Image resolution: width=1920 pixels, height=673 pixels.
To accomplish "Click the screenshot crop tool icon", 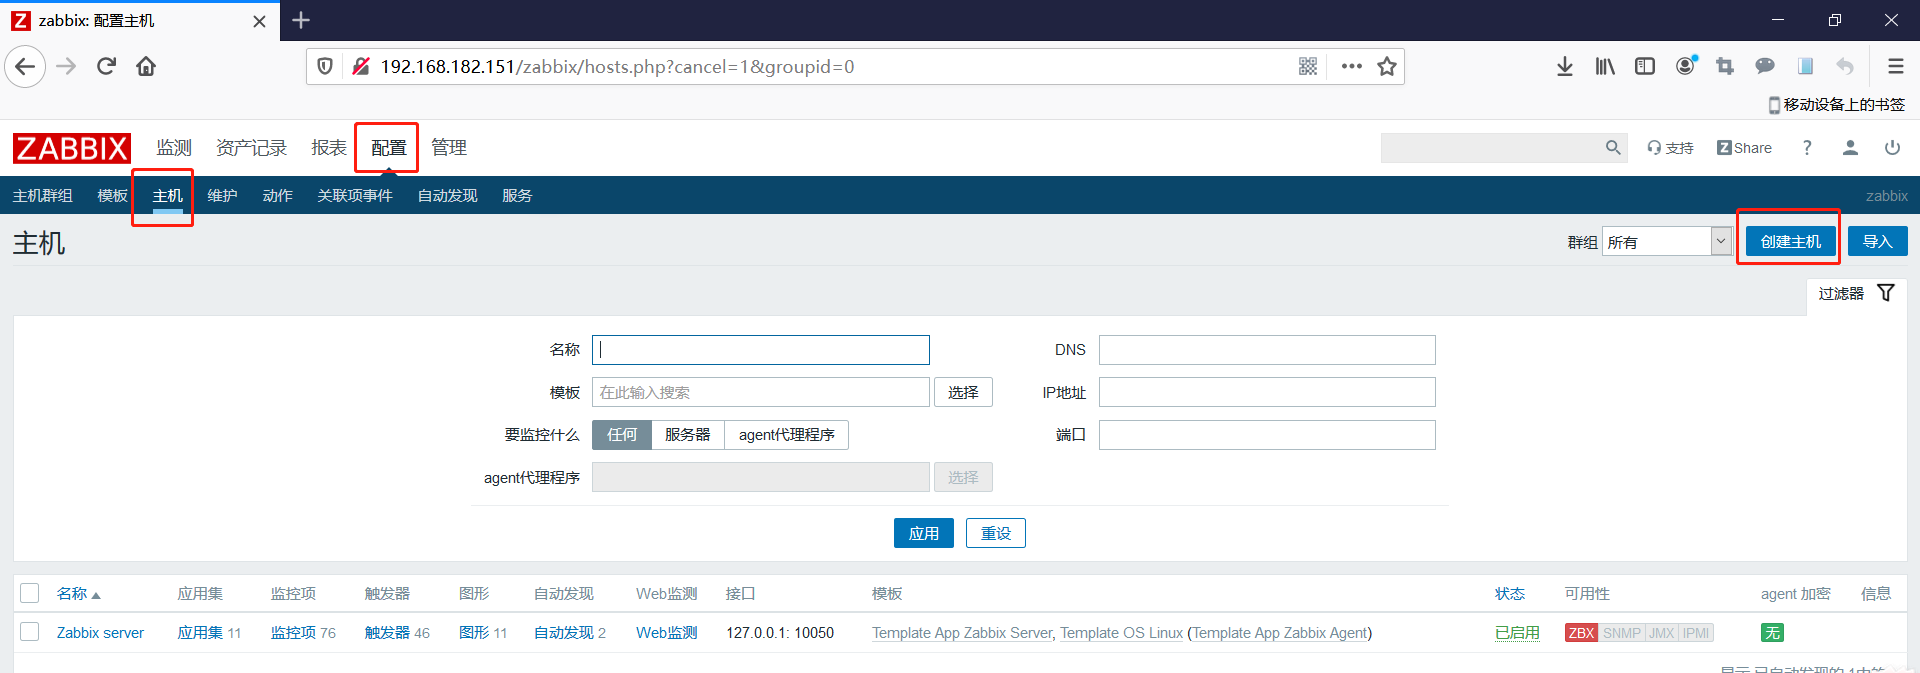I will click(1725, 67).
